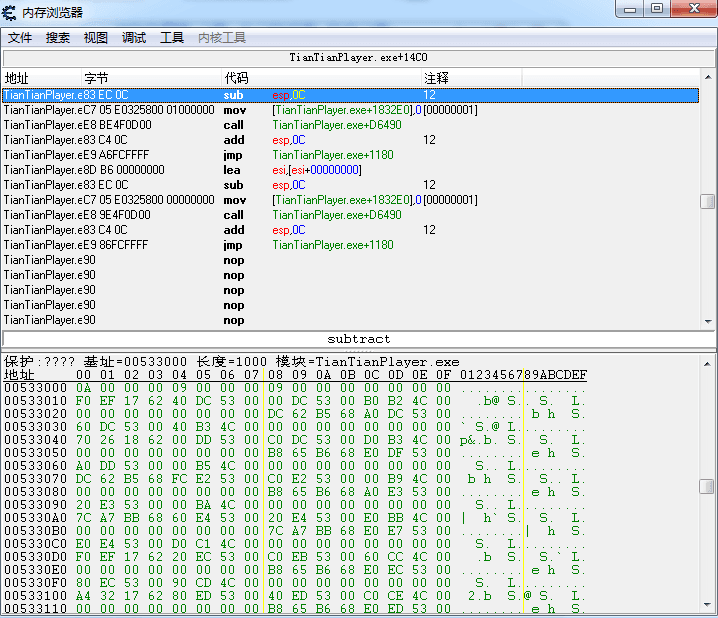Click the 字节 column header
The width and height of the screenshot is (718, 618).
(152, 78)
